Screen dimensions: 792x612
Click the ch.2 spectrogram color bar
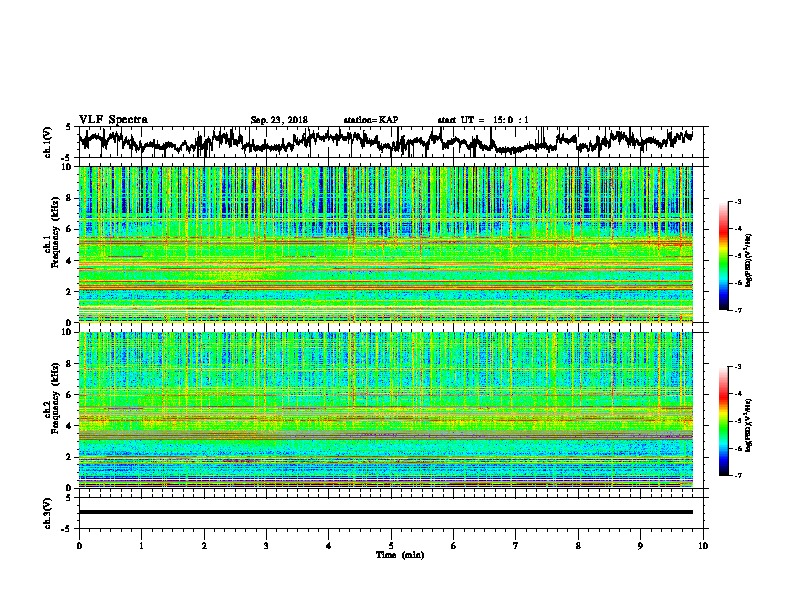[723, 421]
